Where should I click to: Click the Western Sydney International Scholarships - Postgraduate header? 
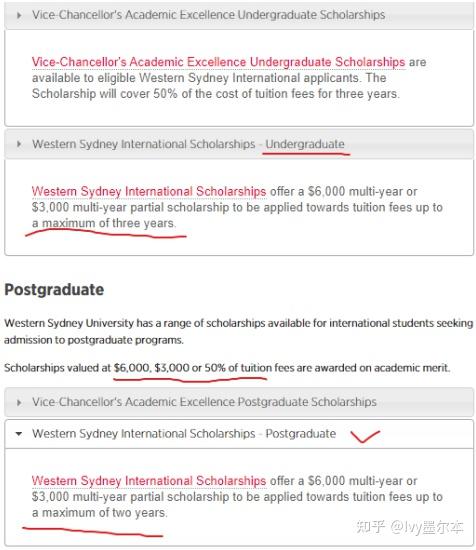click(239, 434)
